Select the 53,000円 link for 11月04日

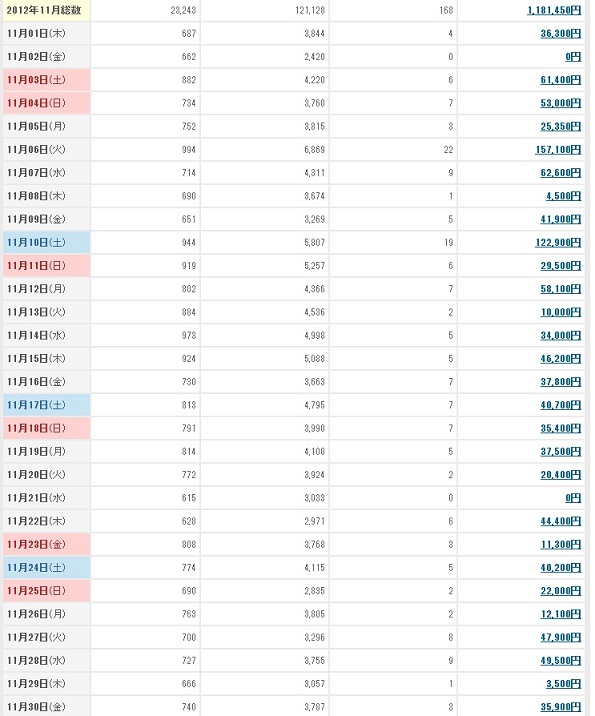tap(561, 103)
